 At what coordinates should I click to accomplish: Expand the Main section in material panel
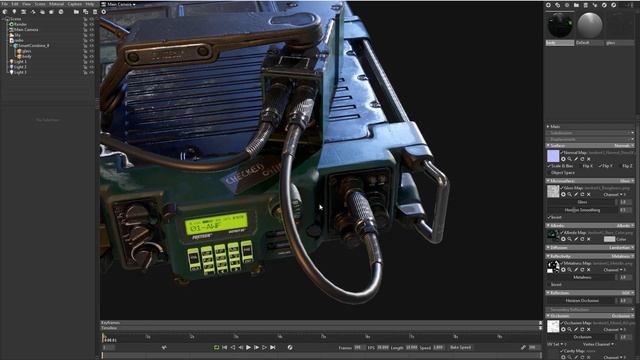(548, 127)
